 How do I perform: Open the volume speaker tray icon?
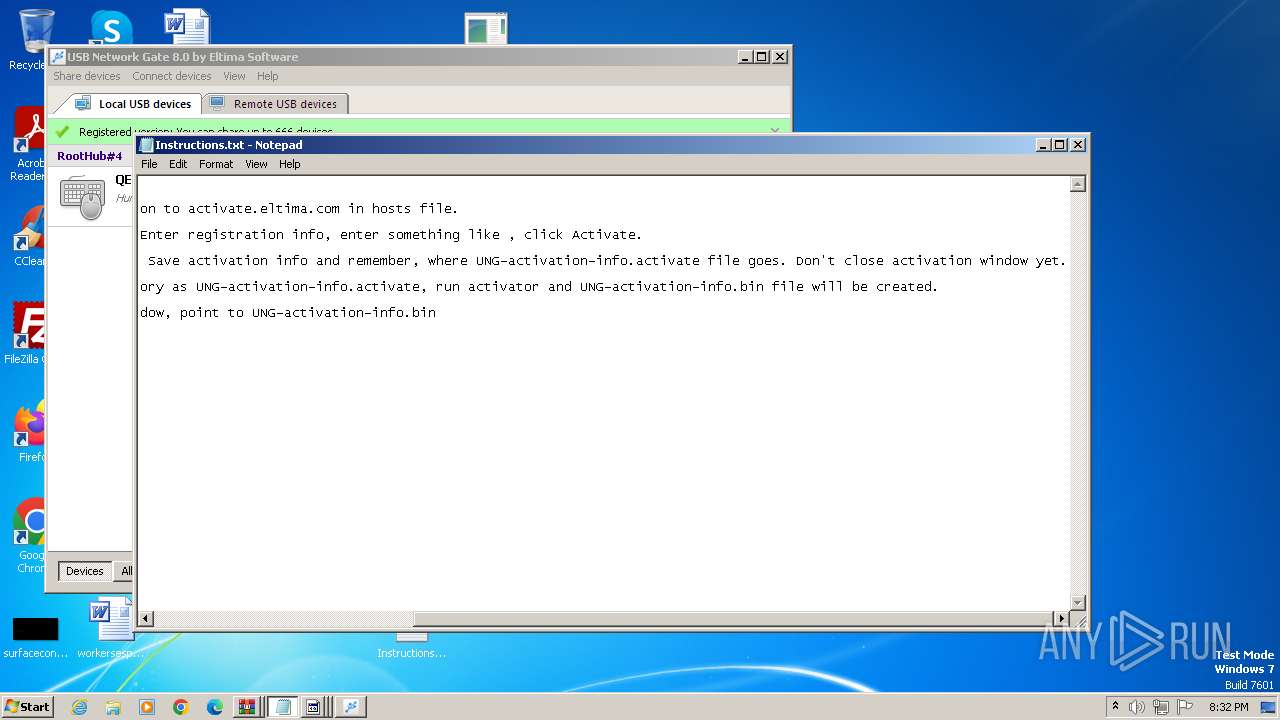(1137, 707)
